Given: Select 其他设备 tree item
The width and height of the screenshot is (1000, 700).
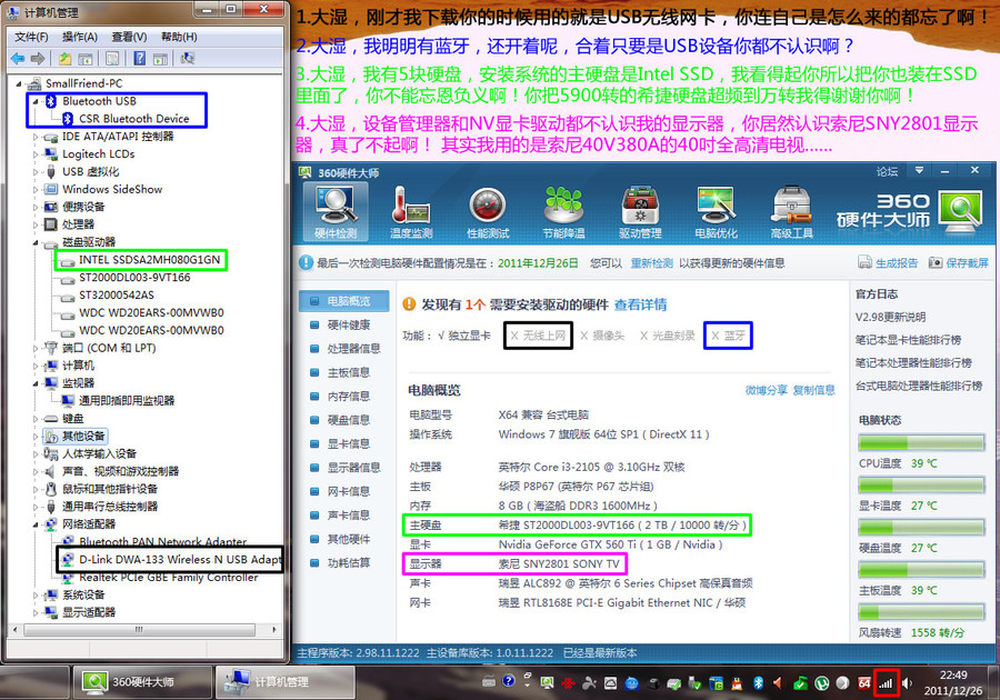Looking at the screenshot, I should (x=83, y=436).
